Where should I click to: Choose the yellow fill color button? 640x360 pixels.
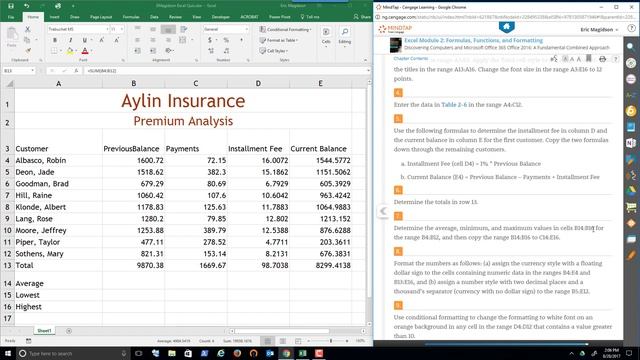[70, 51]
